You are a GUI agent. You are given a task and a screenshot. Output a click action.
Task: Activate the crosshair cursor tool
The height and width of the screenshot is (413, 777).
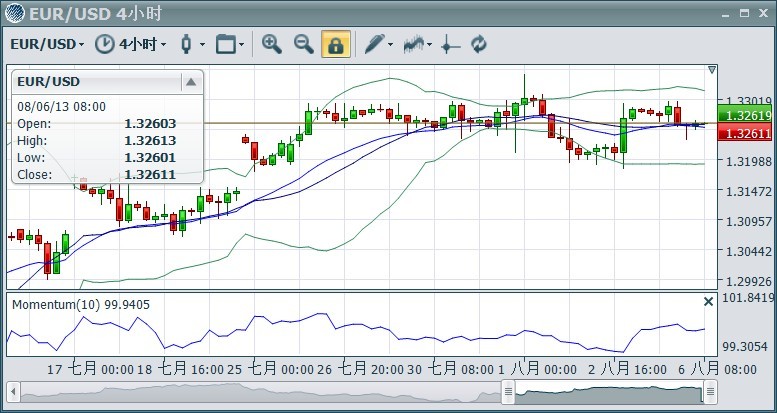coord(450,45)
